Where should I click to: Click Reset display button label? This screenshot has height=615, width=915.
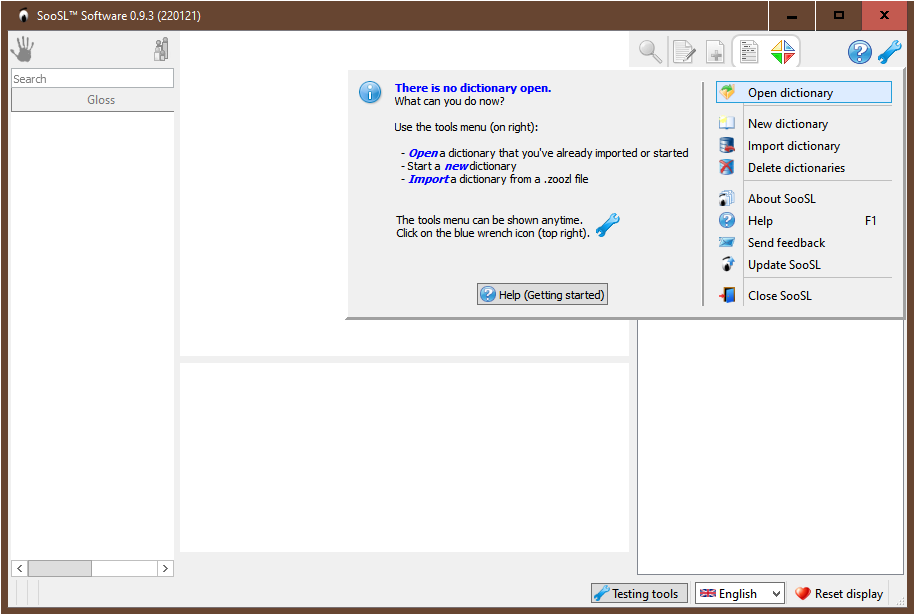[x=848, y=593]
